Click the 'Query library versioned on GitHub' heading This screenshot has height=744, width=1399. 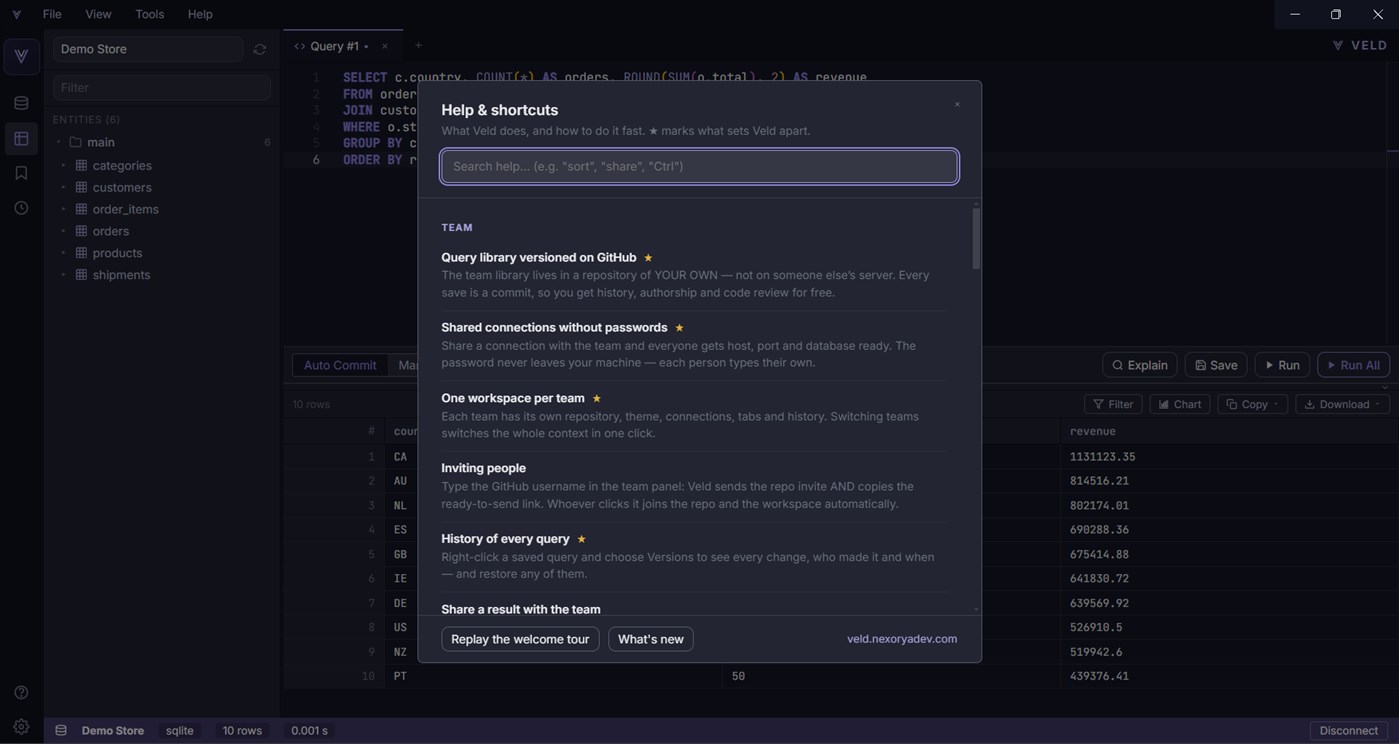tap(539, 257)
